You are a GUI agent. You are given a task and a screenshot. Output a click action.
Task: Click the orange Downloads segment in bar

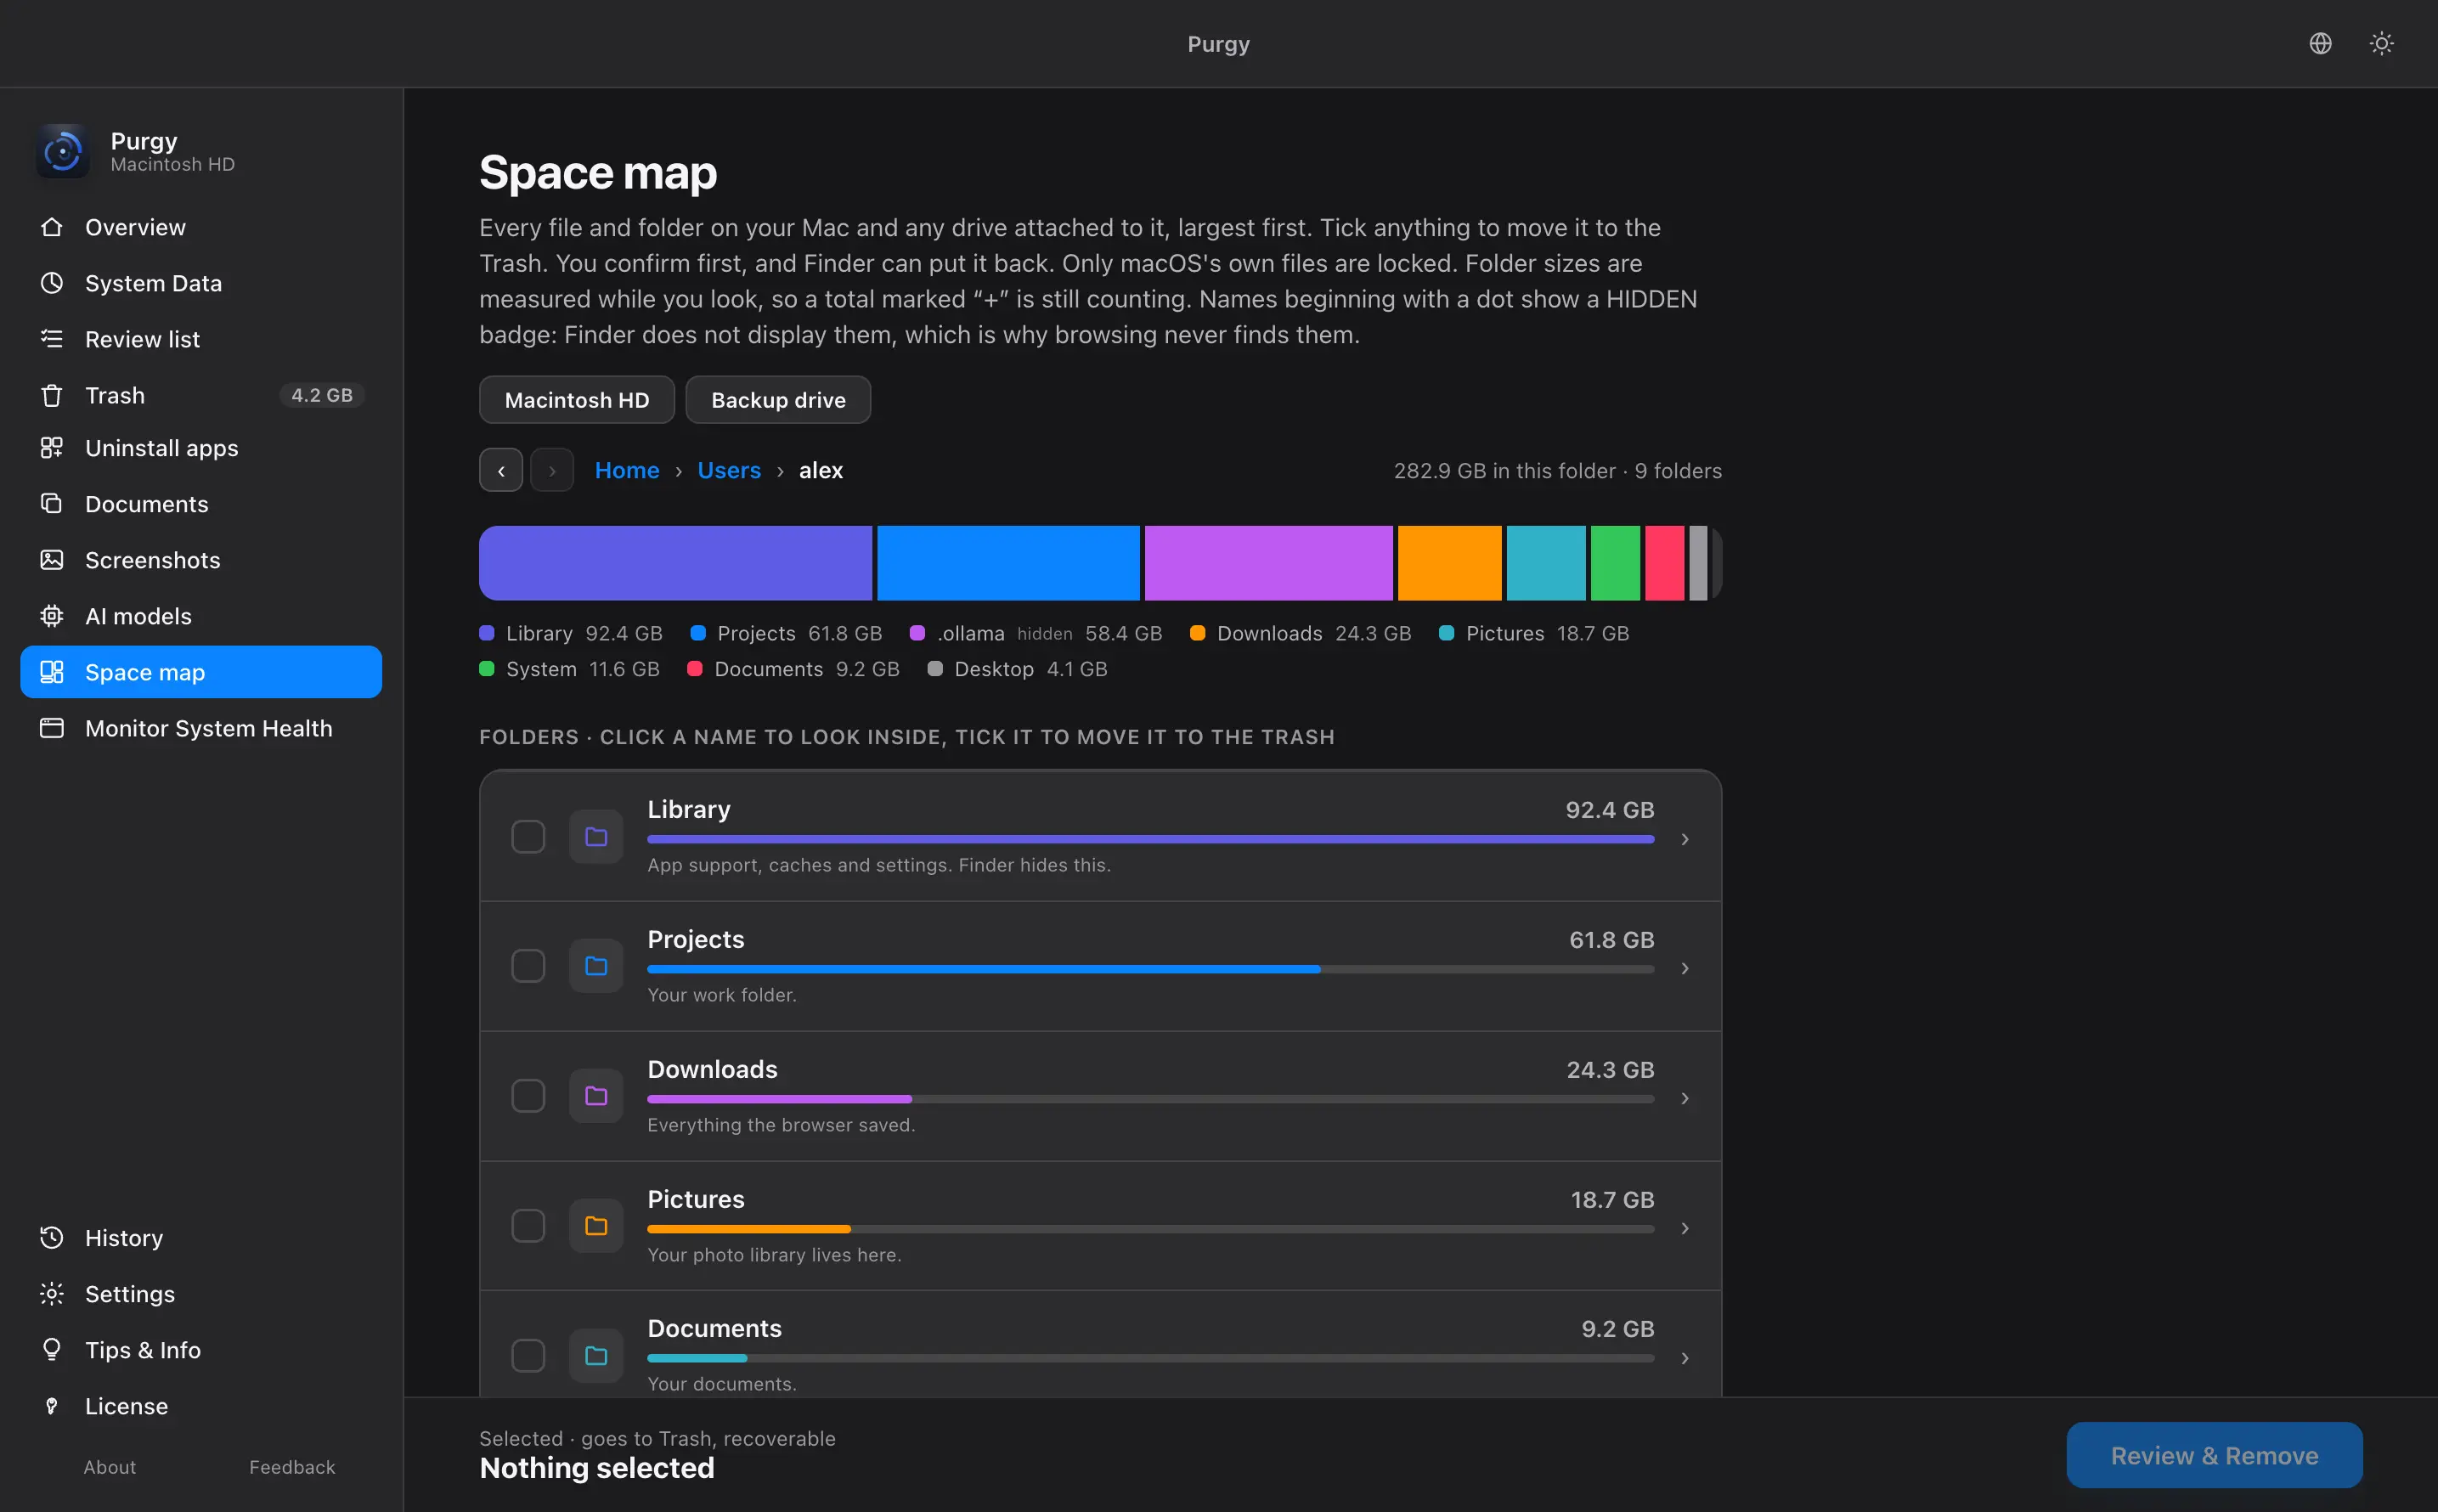(x=1449, y=563)
